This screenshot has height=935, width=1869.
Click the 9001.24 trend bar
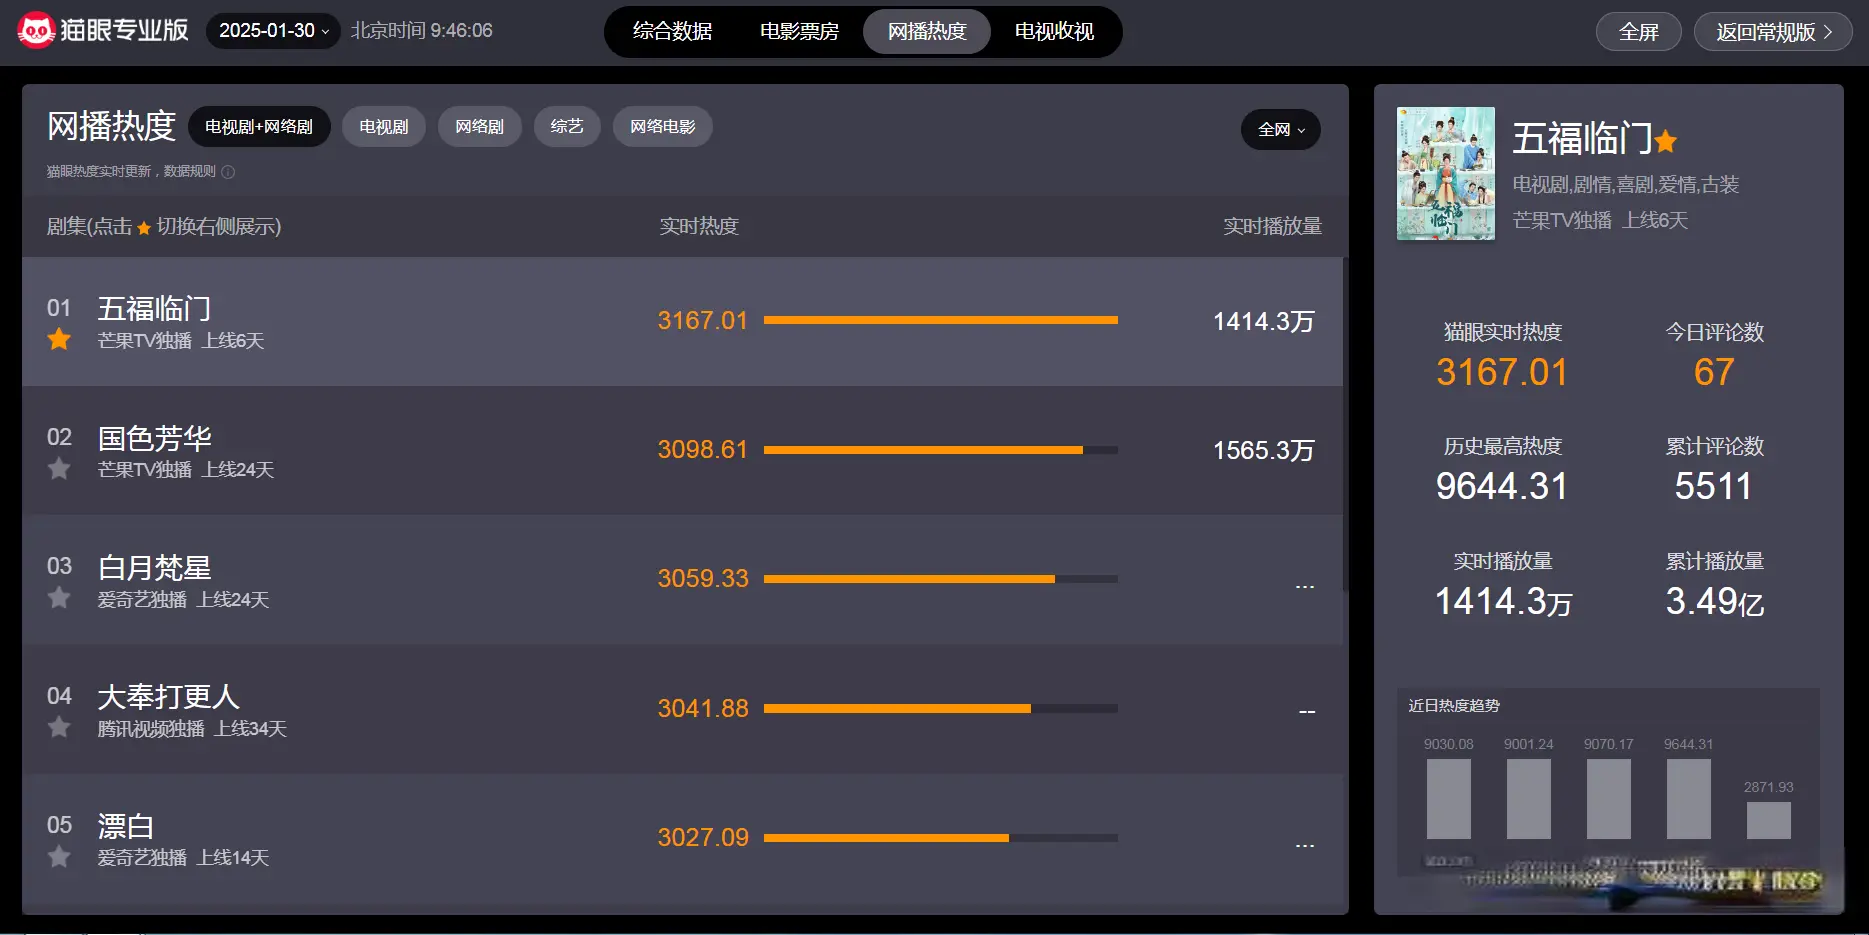(x=1529, y=798)
